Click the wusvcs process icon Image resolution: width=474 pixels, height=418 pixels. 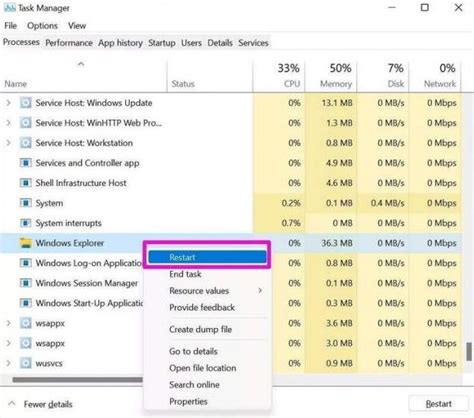click(x=26, y=363)
